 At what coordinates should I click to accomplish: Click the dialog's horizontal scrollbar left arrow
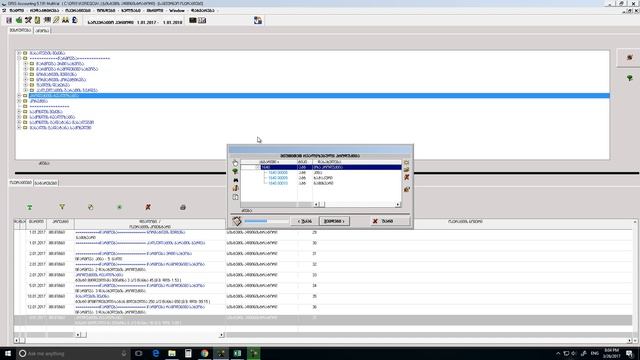tap(316, 204)
